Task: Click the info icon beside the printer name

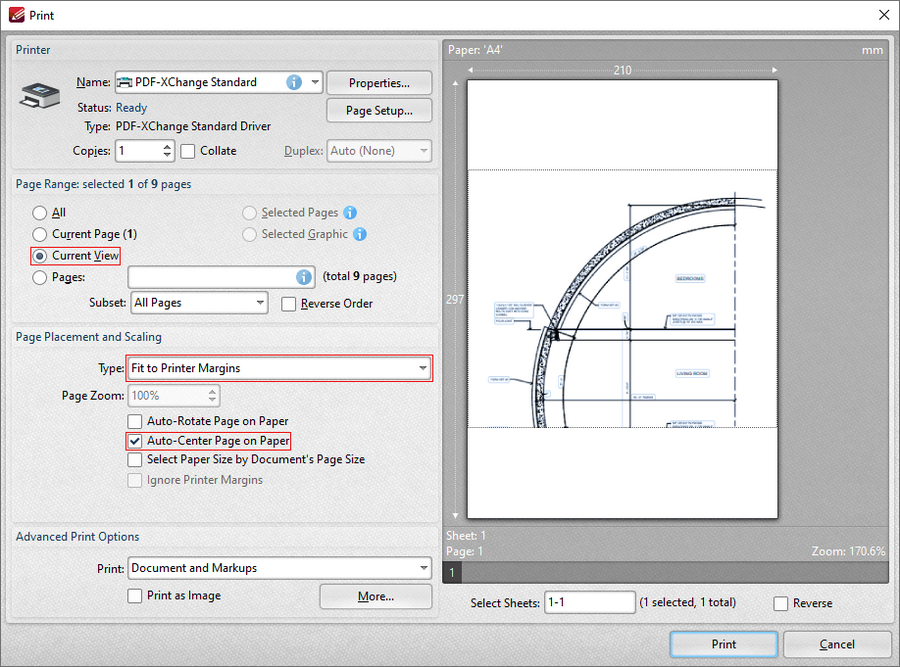Action: pos(294,83)
